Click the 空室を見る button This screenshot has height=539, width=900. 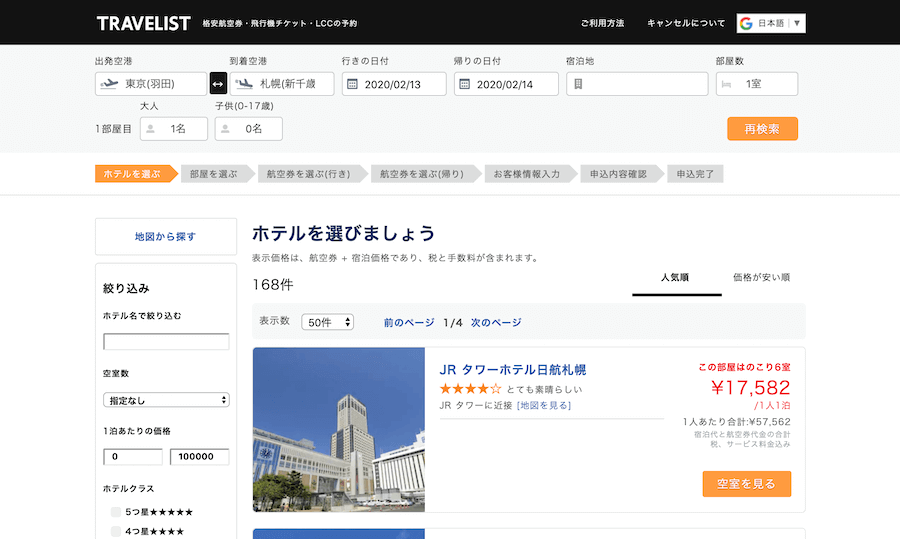click(747, 484)
